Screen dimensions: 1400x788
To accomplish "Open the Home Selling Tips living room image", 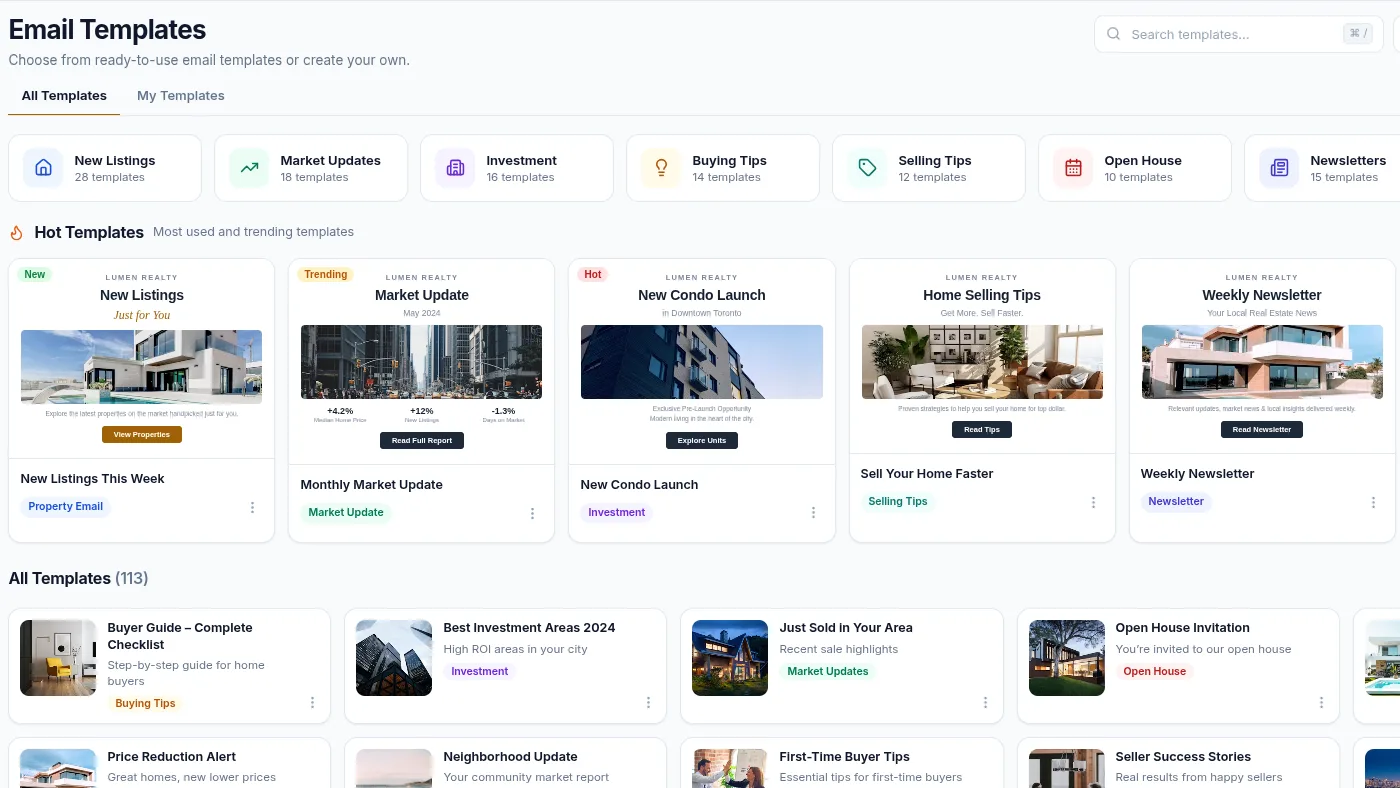I will pyautogui.click(x=982, y=362).
